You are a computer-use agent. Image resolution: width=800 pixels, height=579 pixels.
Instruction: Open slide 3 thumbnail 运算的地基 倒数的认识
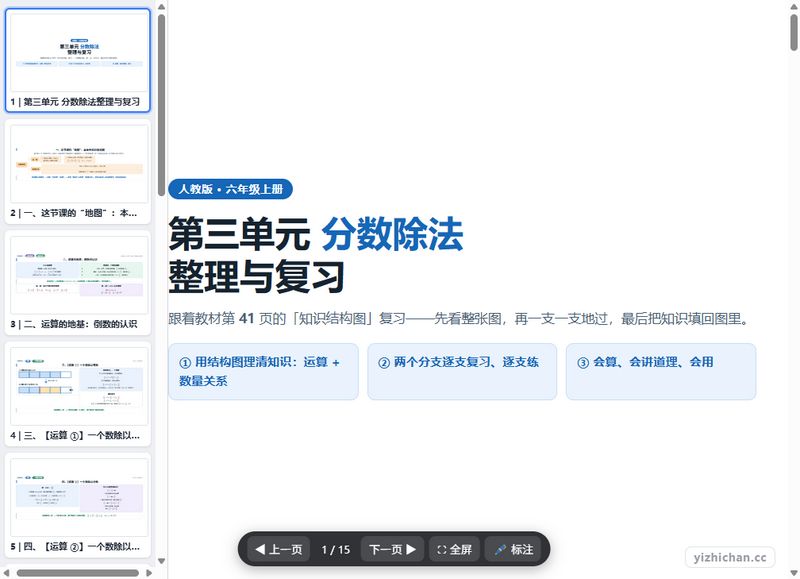[x=78, y=282]
